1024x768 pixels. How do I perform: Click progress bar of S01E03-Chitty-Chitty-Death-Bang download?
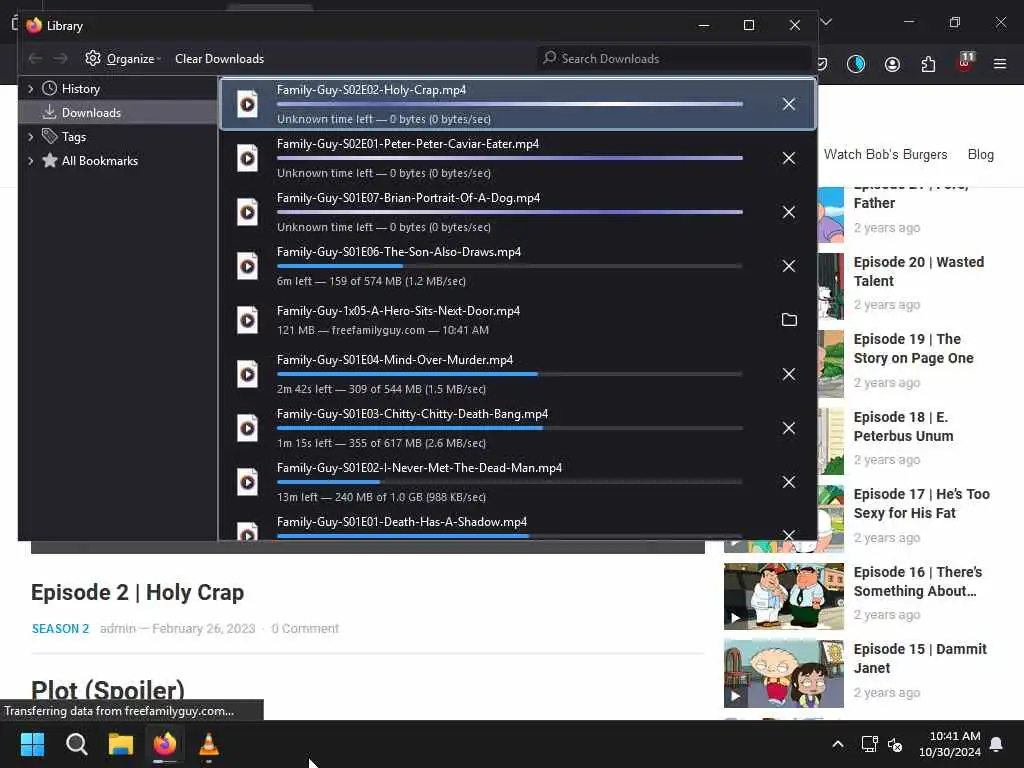509,428
